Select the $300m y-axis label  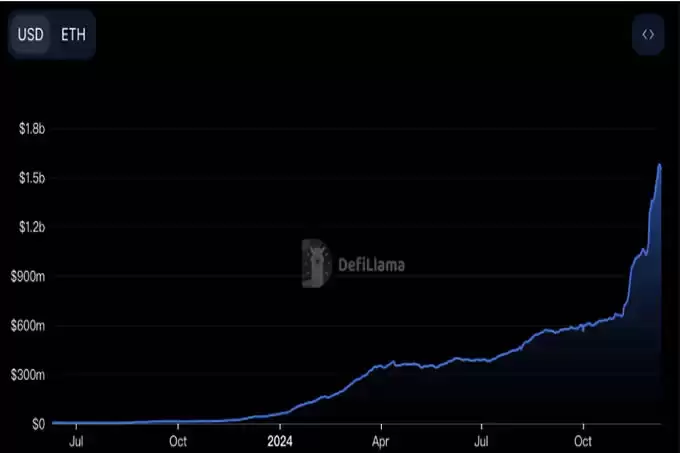click(28, 375)
